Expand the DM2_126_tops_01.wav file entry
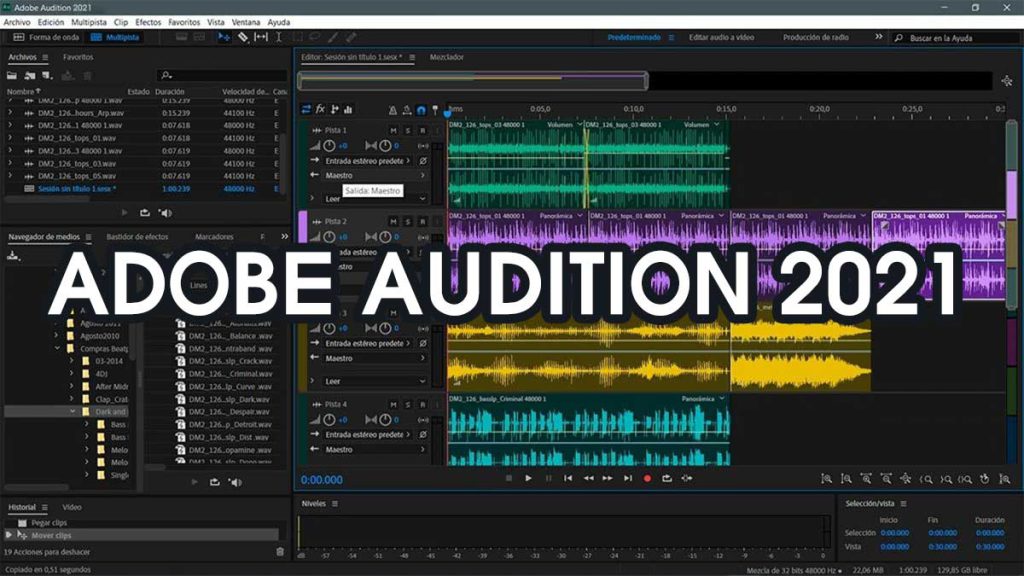This screenshot has height=576, width=1024. coord(11,138)
